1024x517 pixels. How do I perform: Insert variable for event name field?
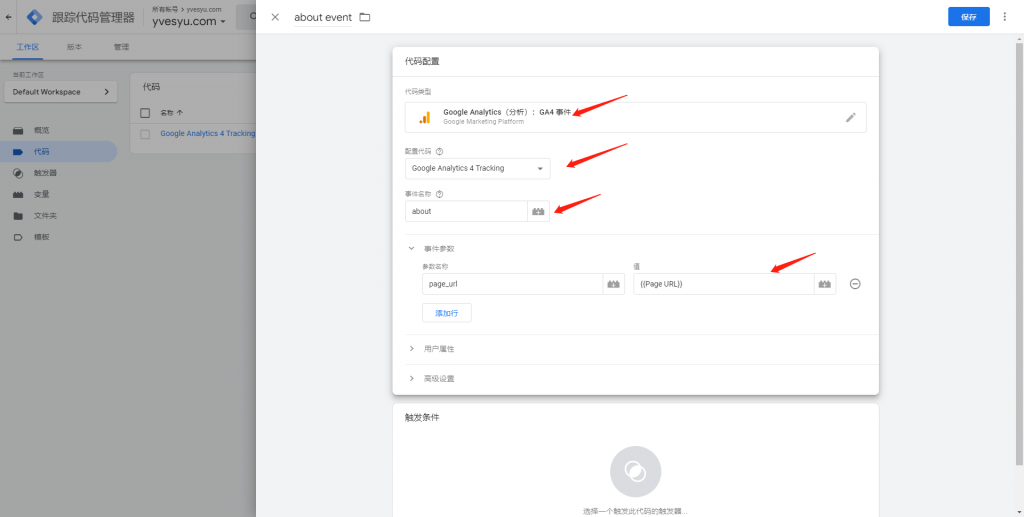(x=538, y=211)
